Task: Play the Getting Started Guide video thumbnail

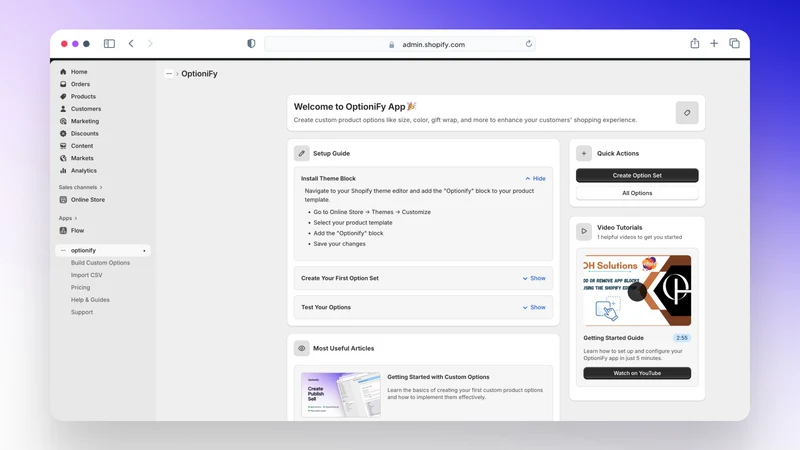Action: [637, 291]
